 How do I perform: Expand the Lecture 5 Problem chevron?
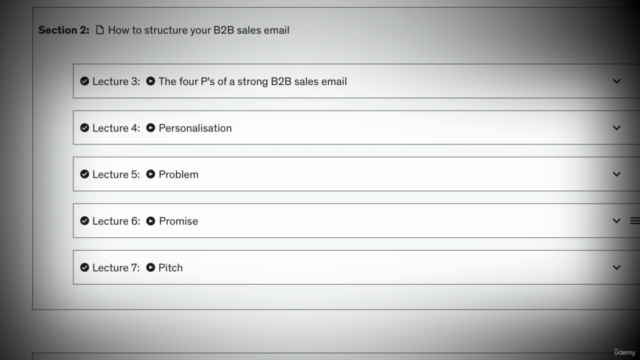coord(616,174)
